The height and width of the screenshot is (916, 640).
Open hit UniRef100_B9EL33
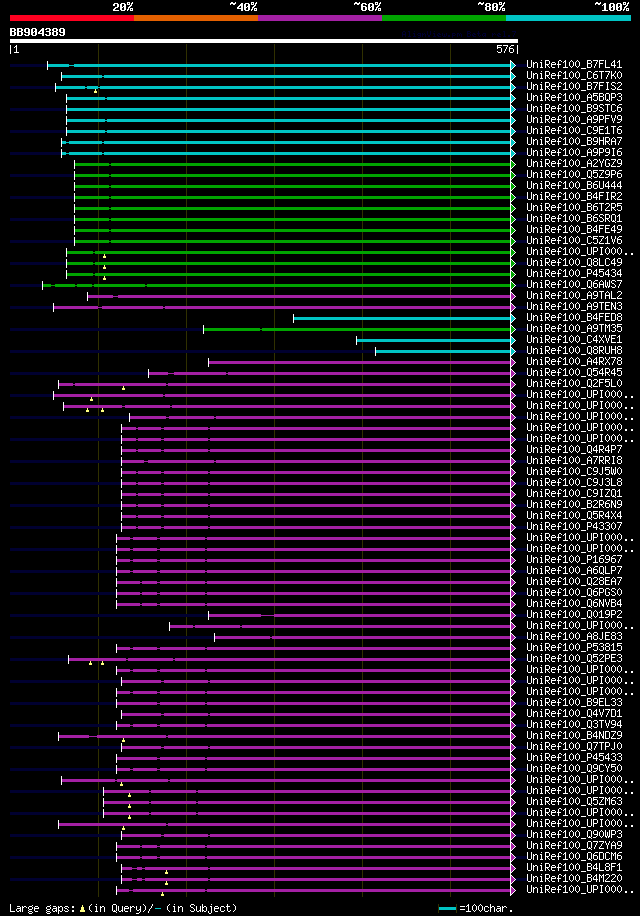574,702
